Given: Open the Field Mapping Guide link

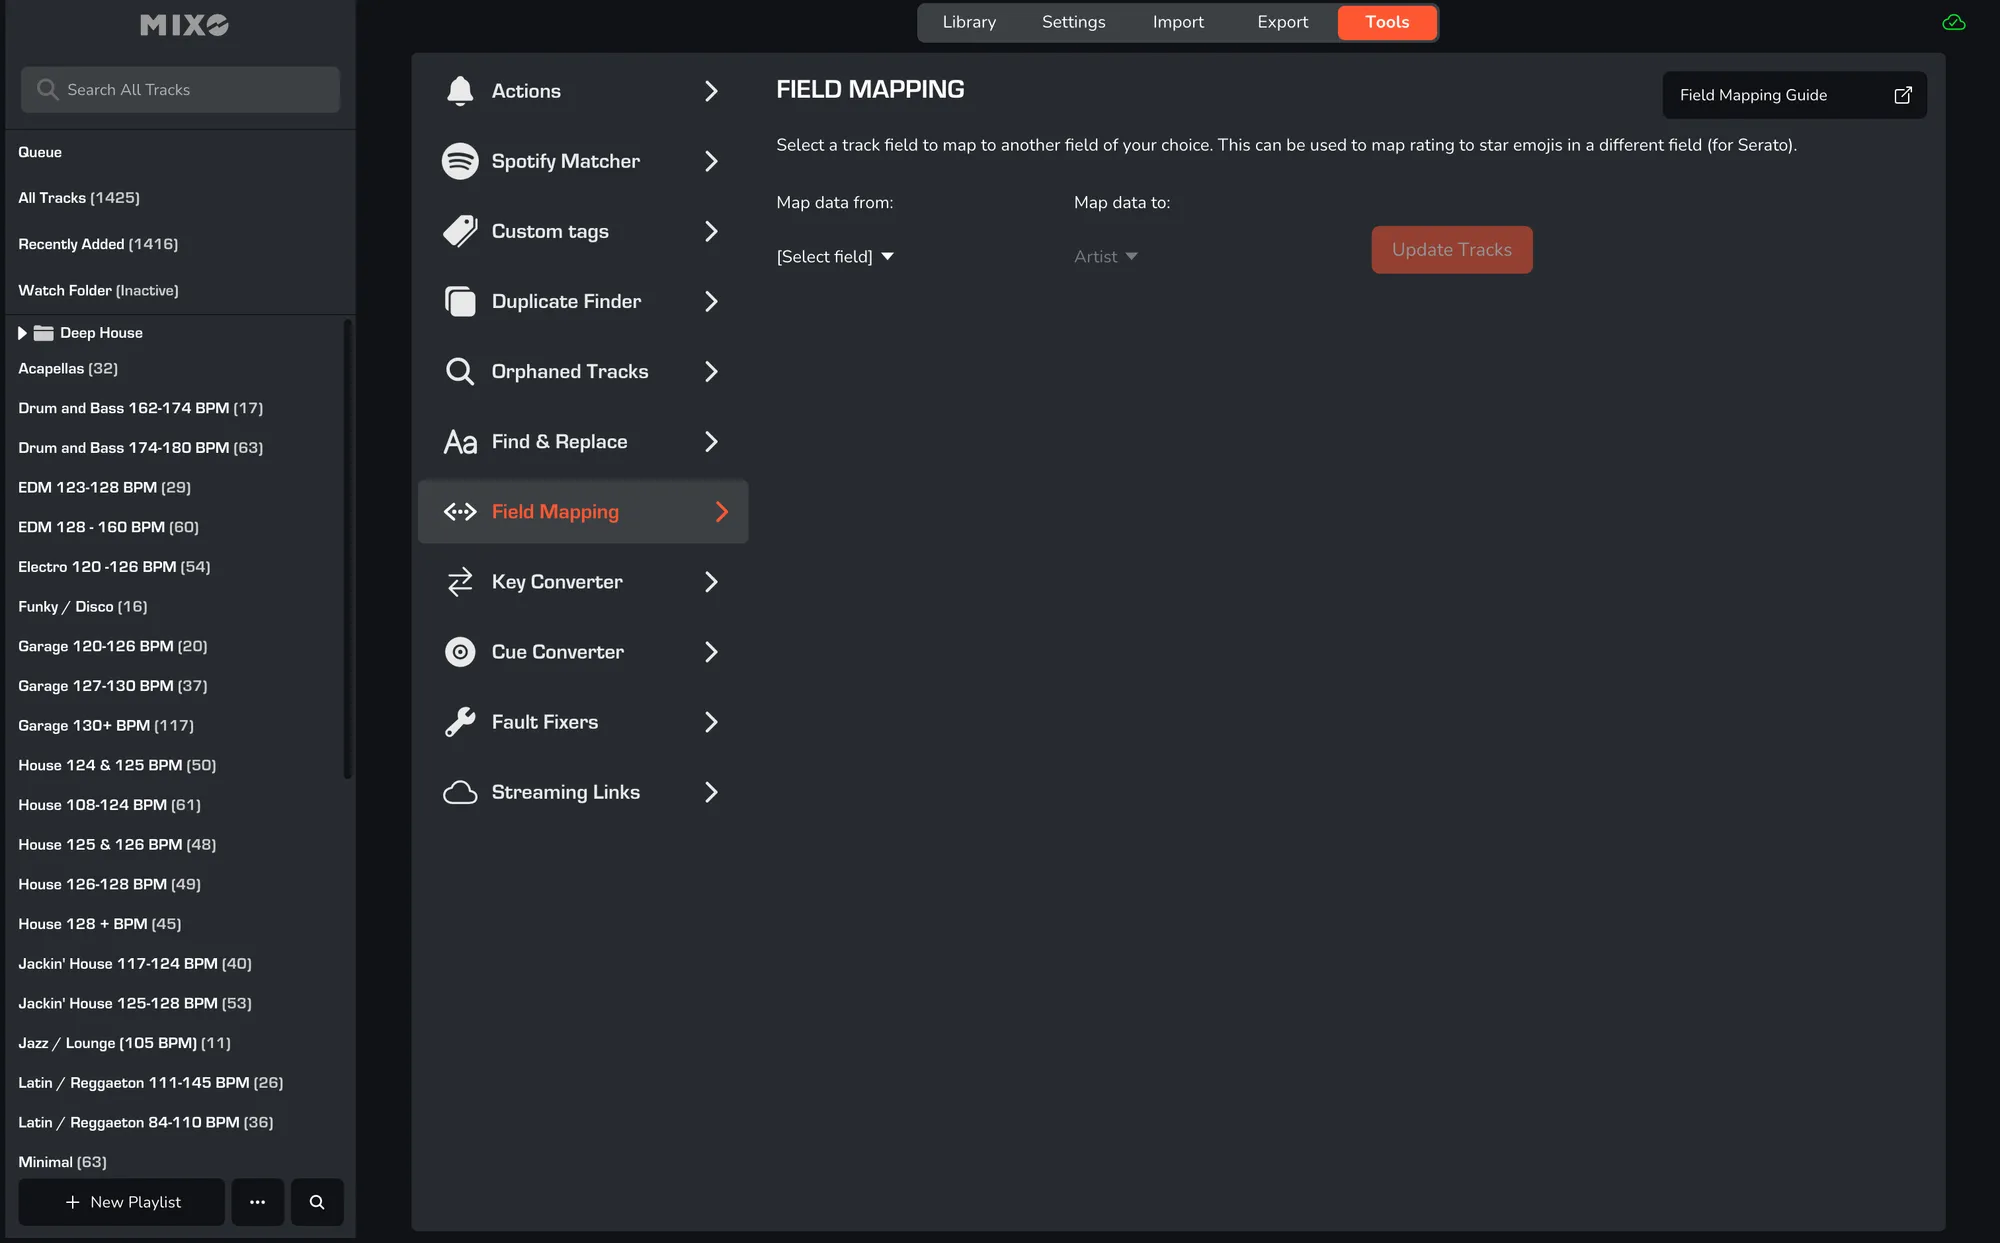Looking at the screenshot, I should [1794, 95].
